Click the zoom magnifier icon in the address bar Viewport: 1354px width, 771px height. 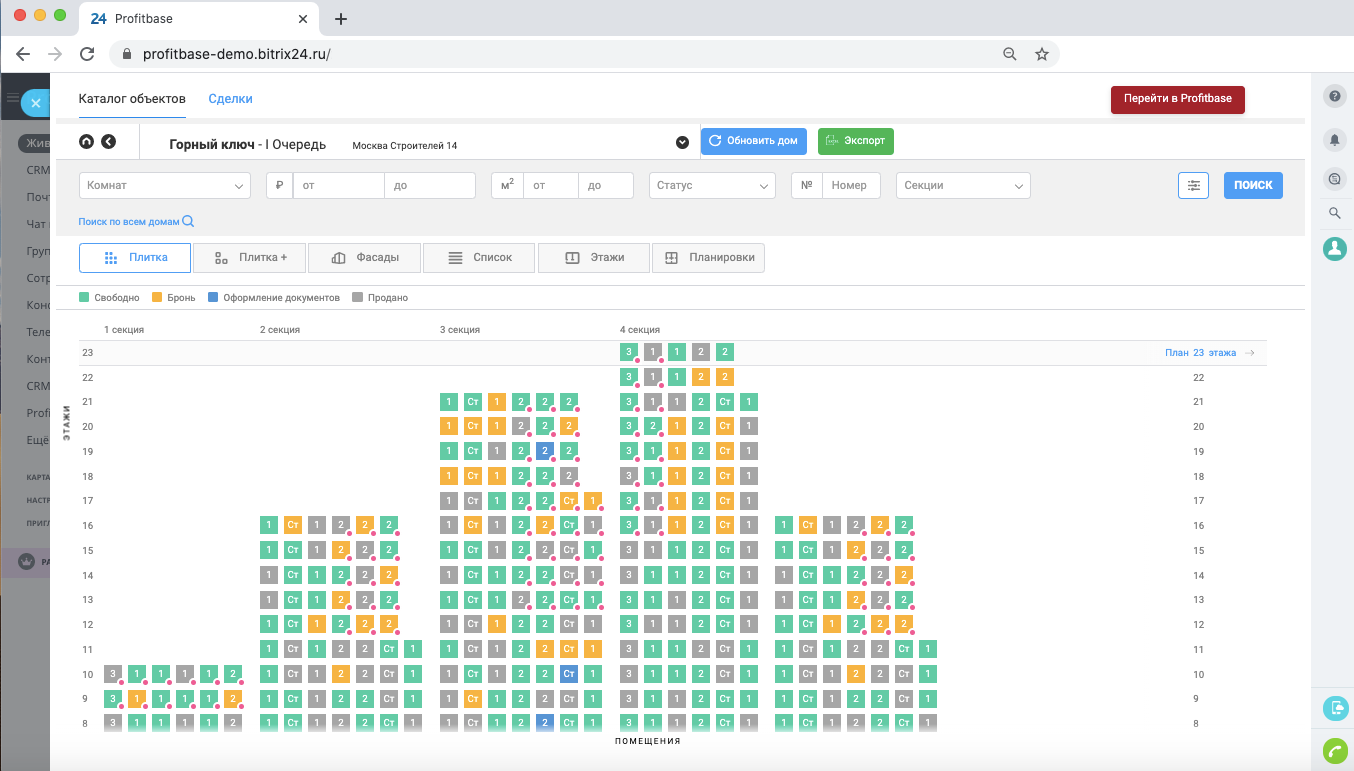[1009, 54]
